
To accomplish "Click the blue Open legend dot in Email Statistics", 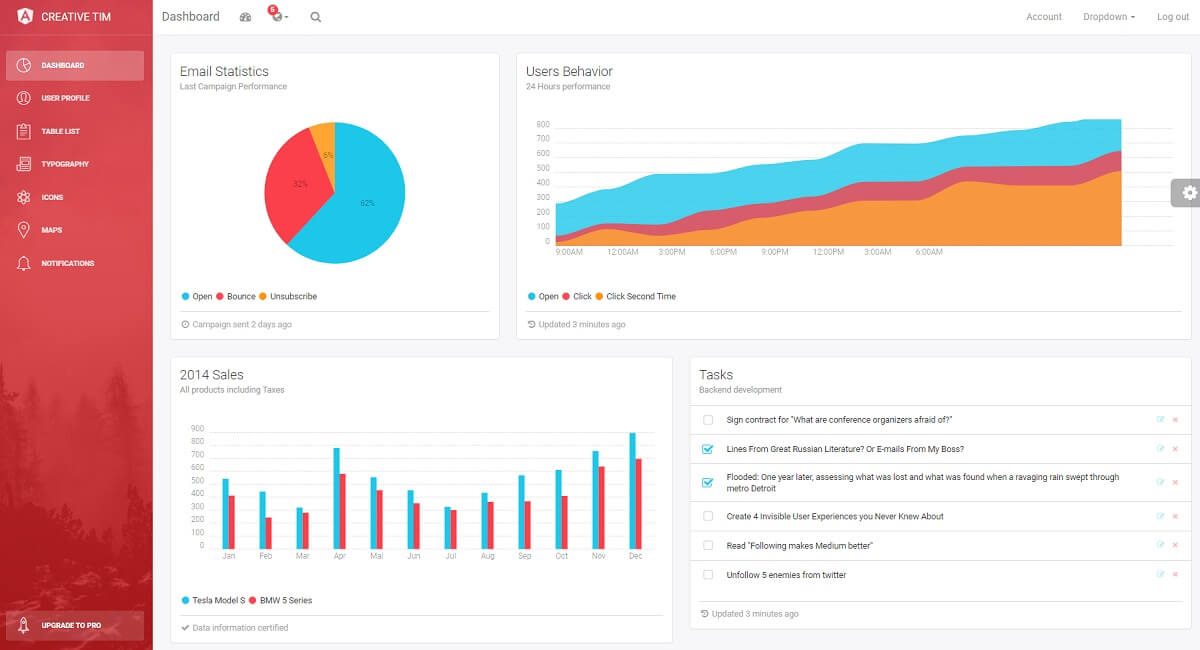I will [185, 297].
